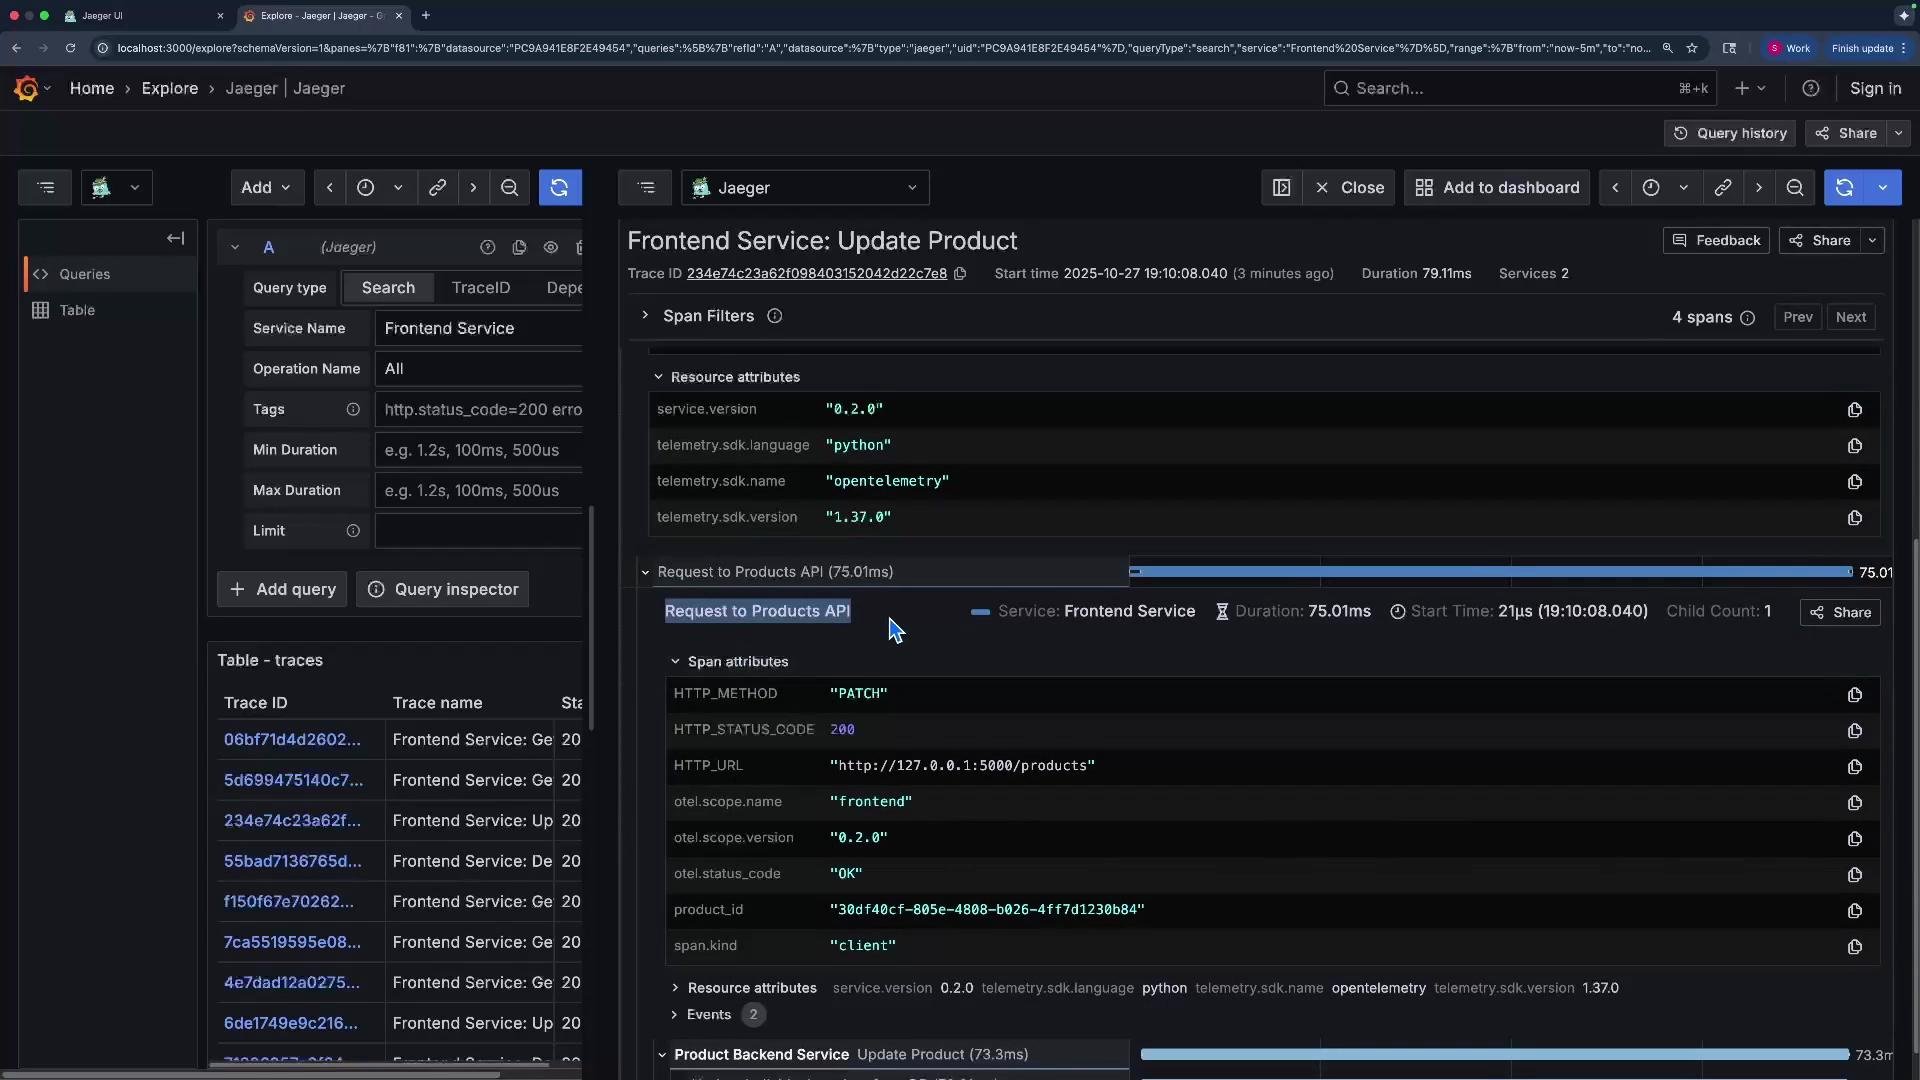The height and width of the screenshot is (1080, 1920).
Task: Open Tags field info tooltip
Action: (x=353, y=410)
